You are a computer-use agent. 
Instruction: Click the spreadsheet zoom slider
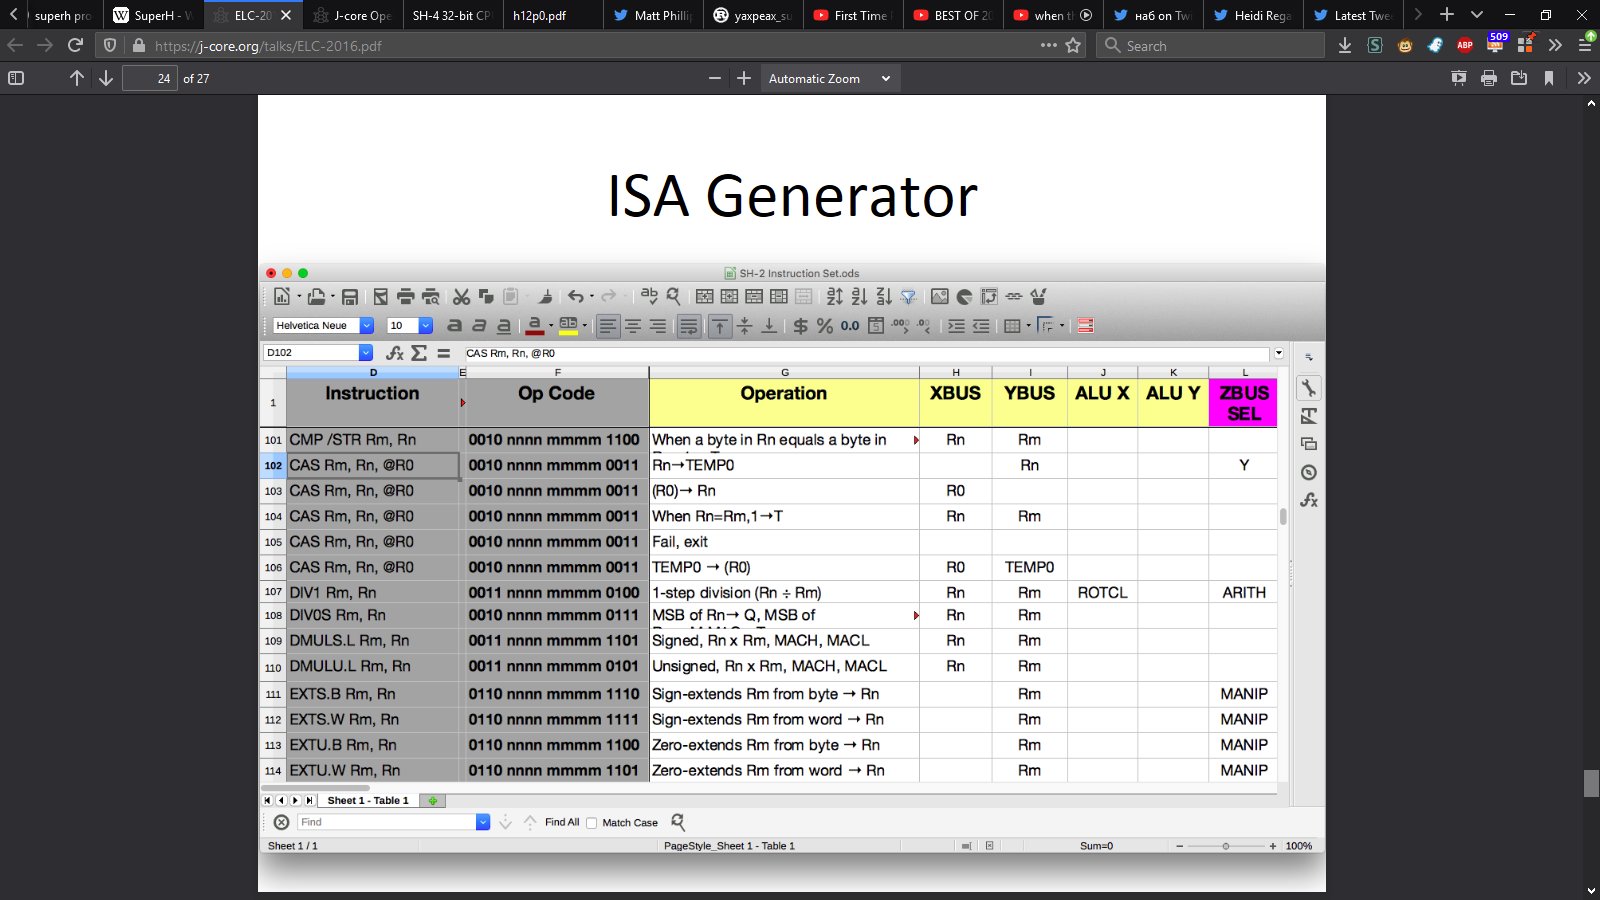1226,846
